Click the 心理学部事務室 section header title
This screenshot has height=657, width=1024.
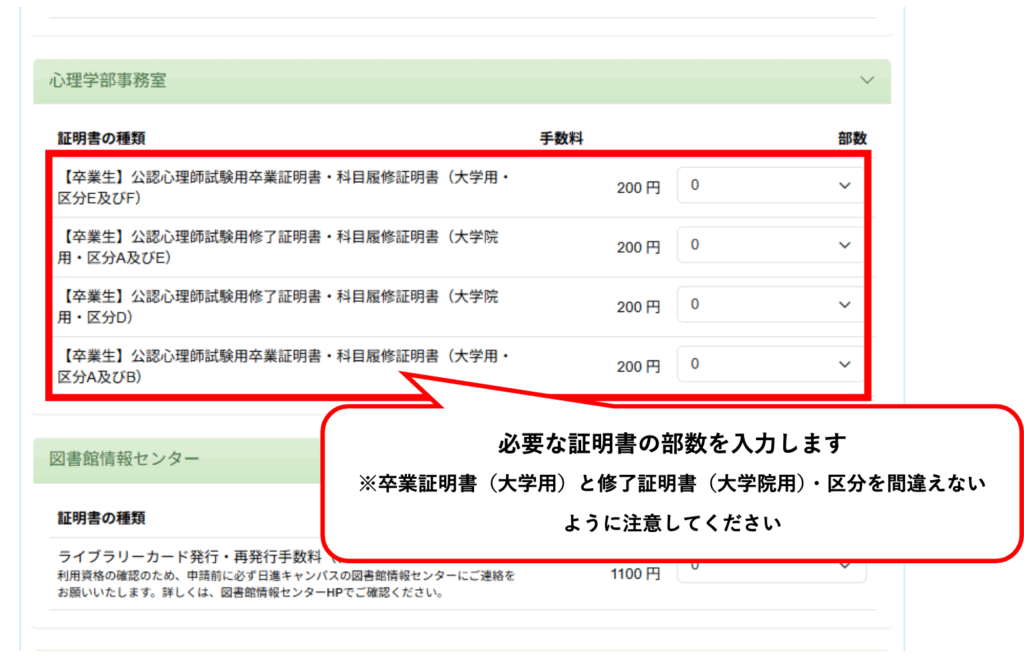click(x=108, y=80)
